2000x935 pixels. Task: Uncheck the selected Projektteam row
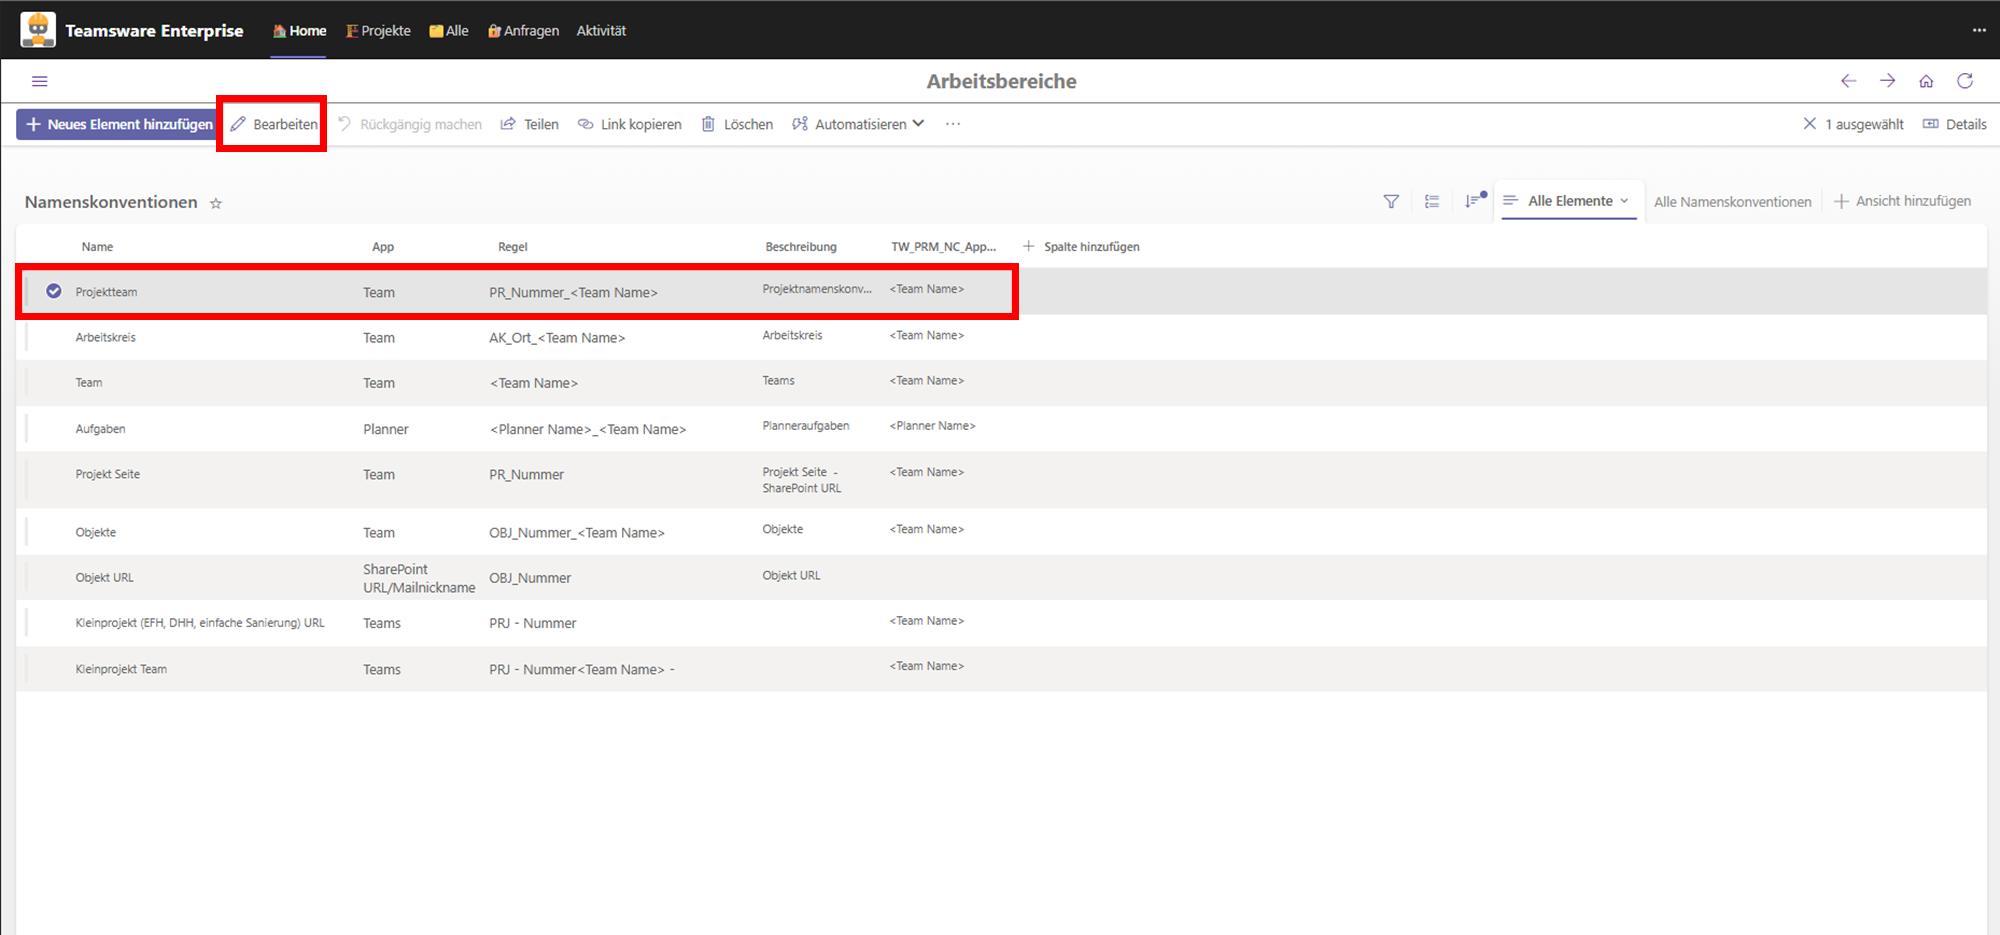(x=54, y=291)
